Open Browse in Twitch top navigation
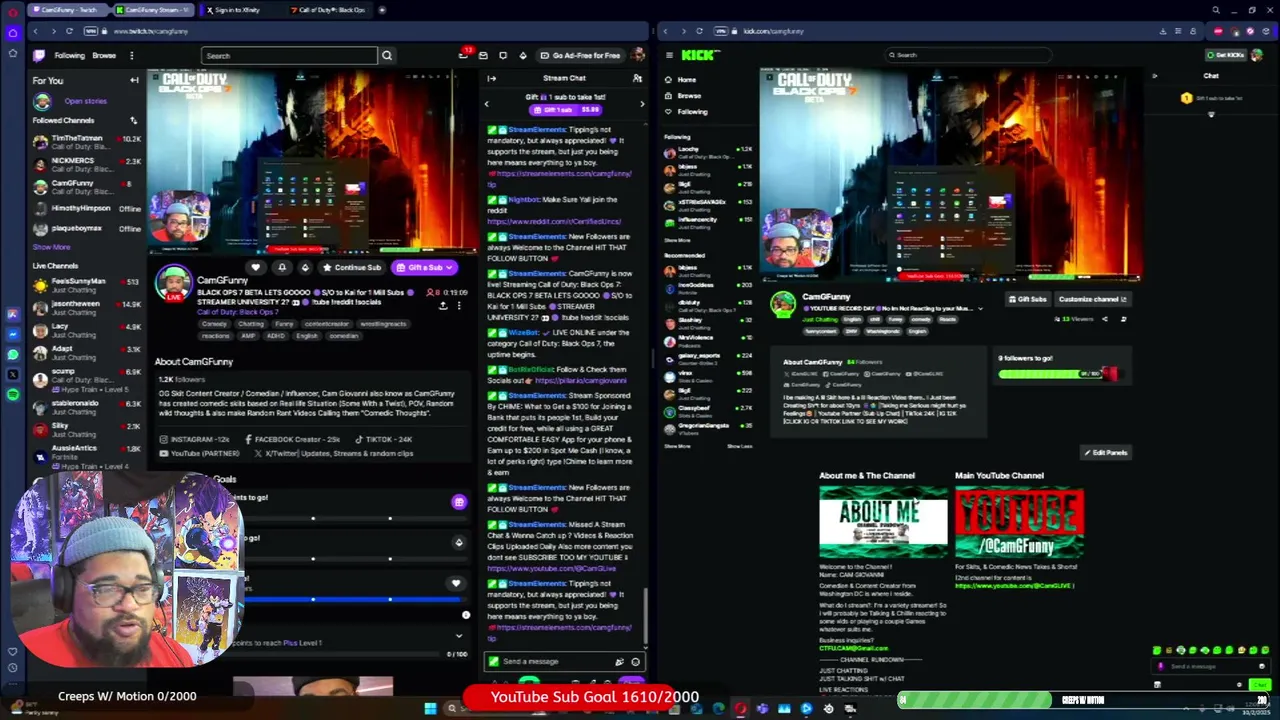The height and width of the screenshot is (720, 1280). (x=104, y=55)
